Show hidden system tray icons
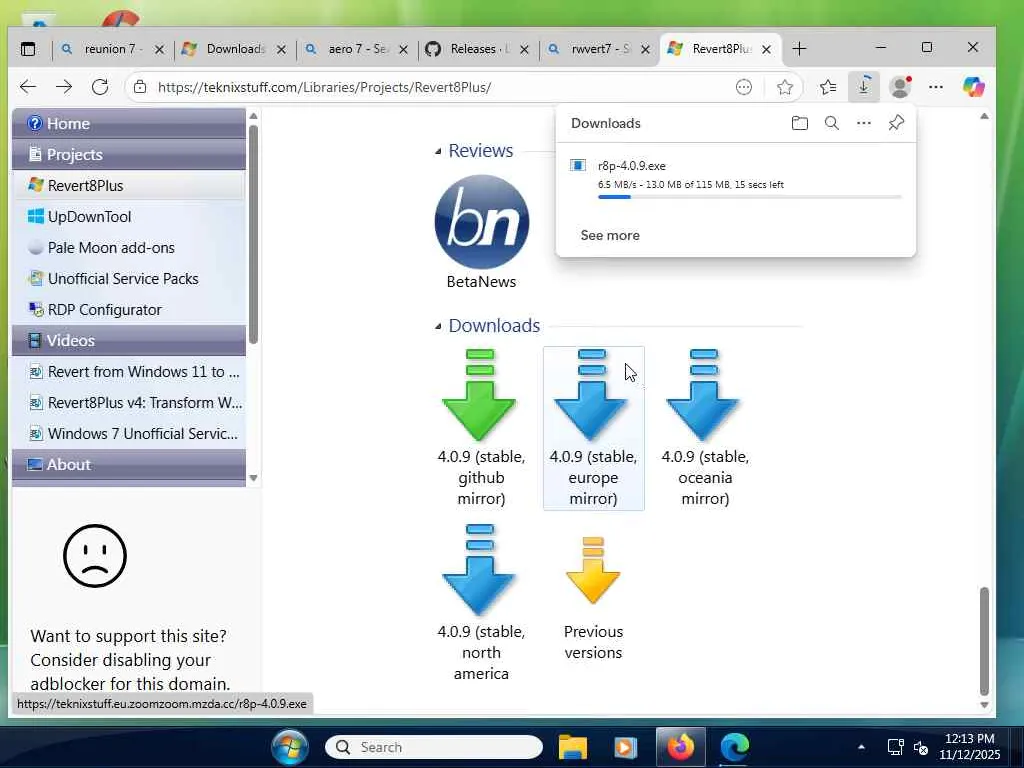Screen dimensions: 1024x768 pos(861,747)
